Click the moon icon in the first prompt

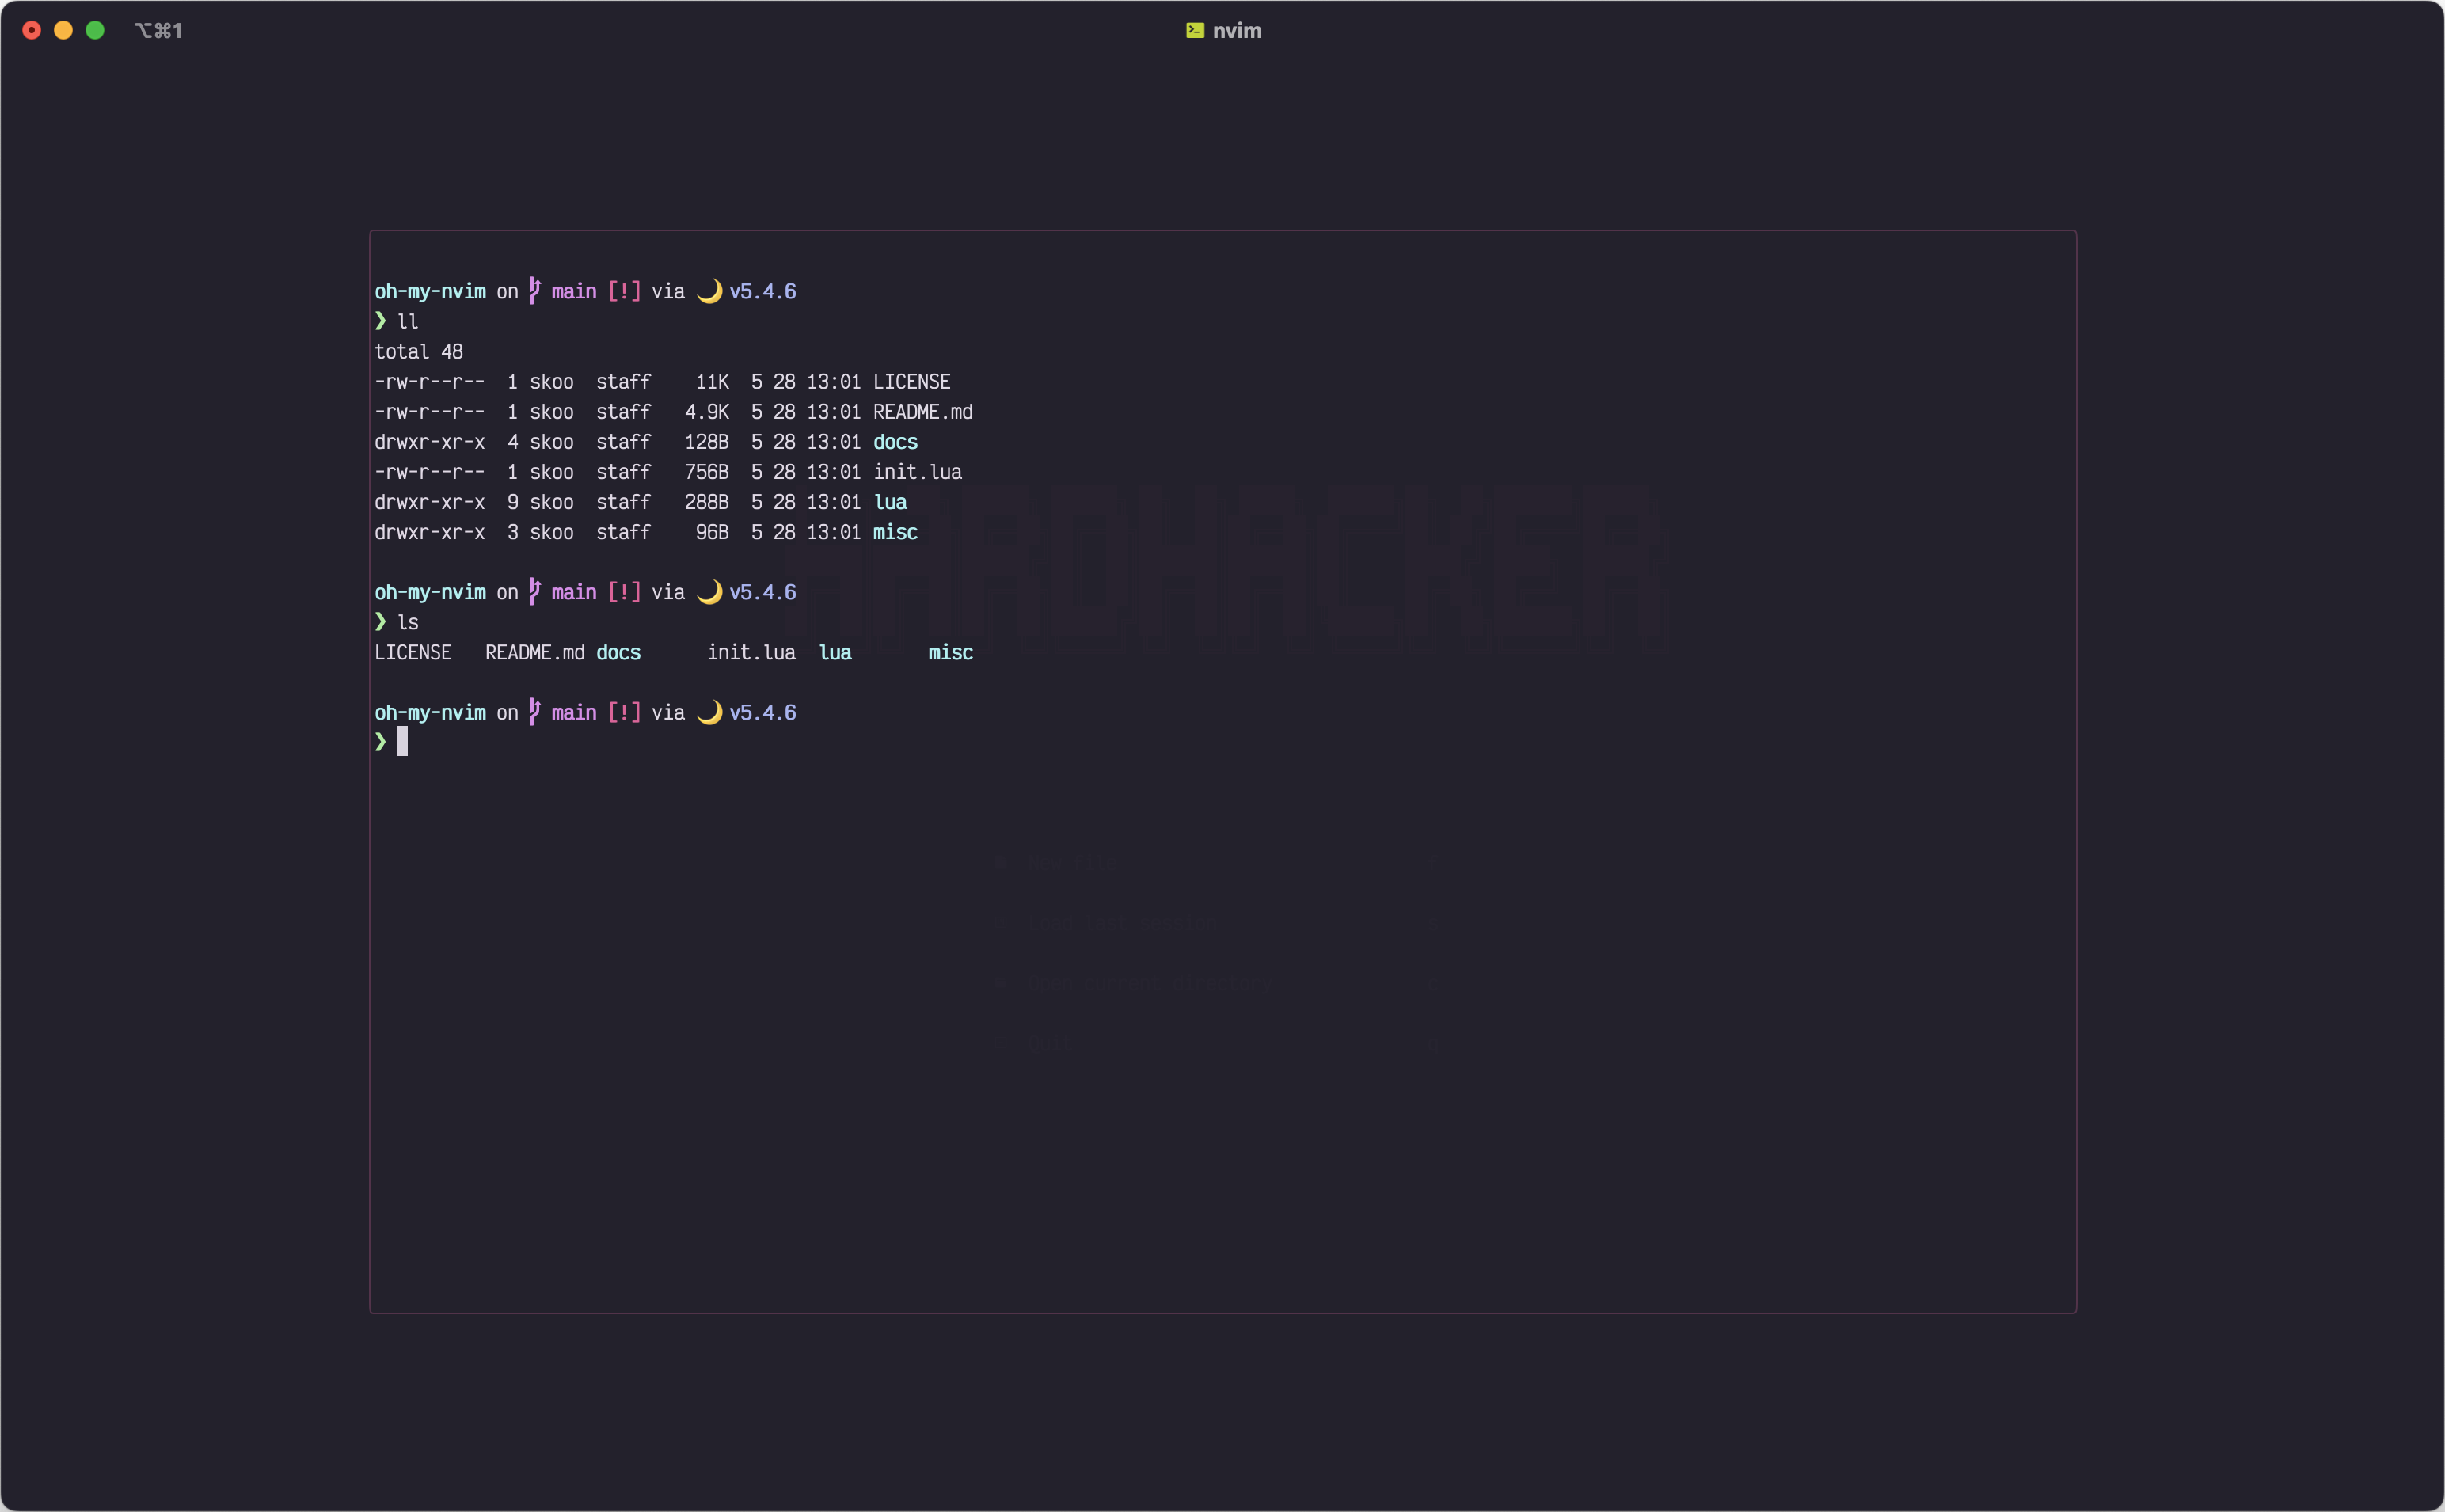(708, 291)
